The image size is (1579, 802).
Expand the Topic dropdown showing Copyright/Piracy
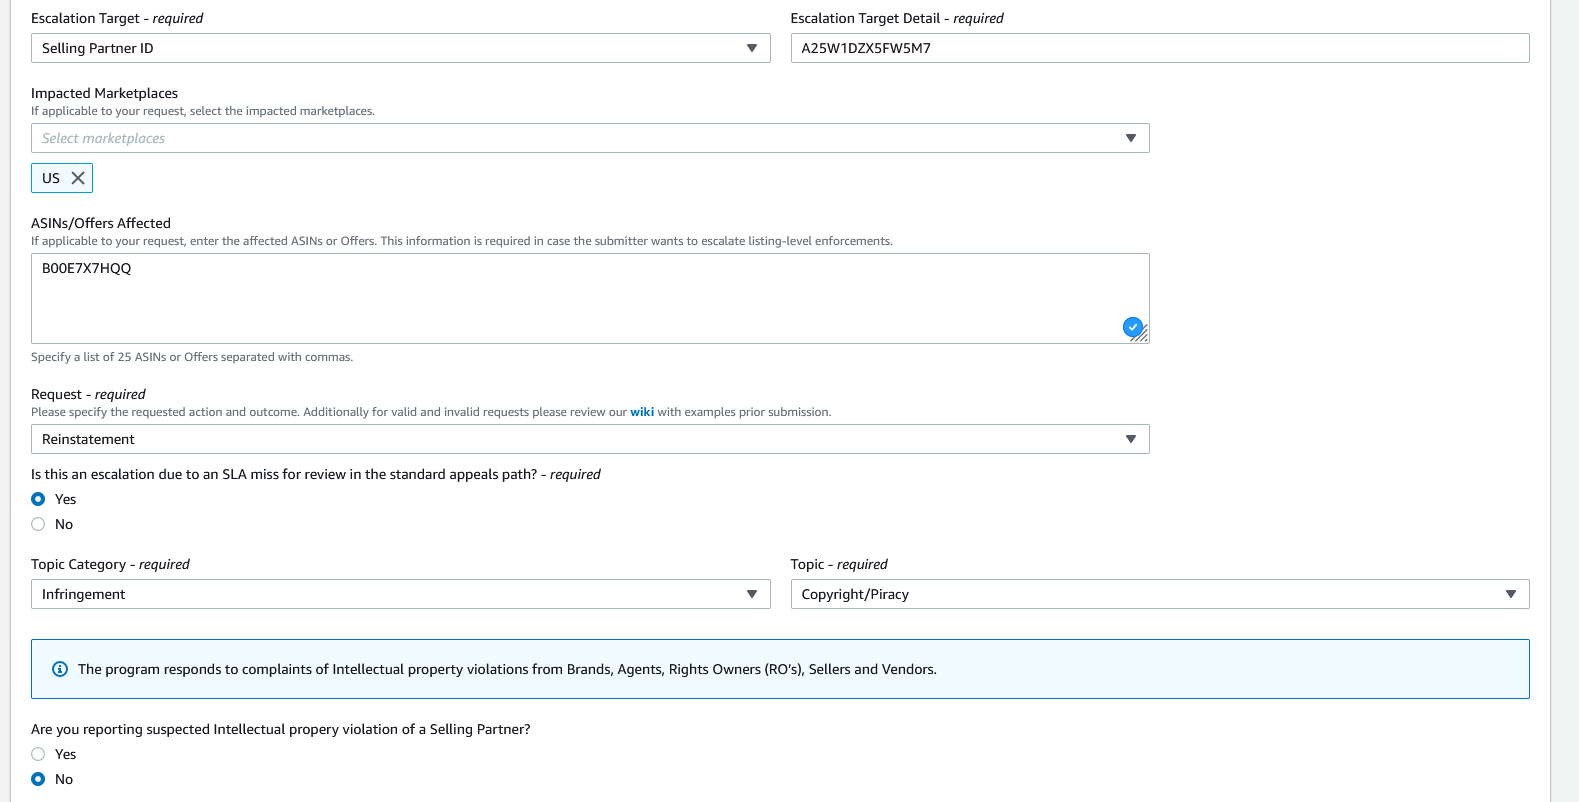point(1159,594)
